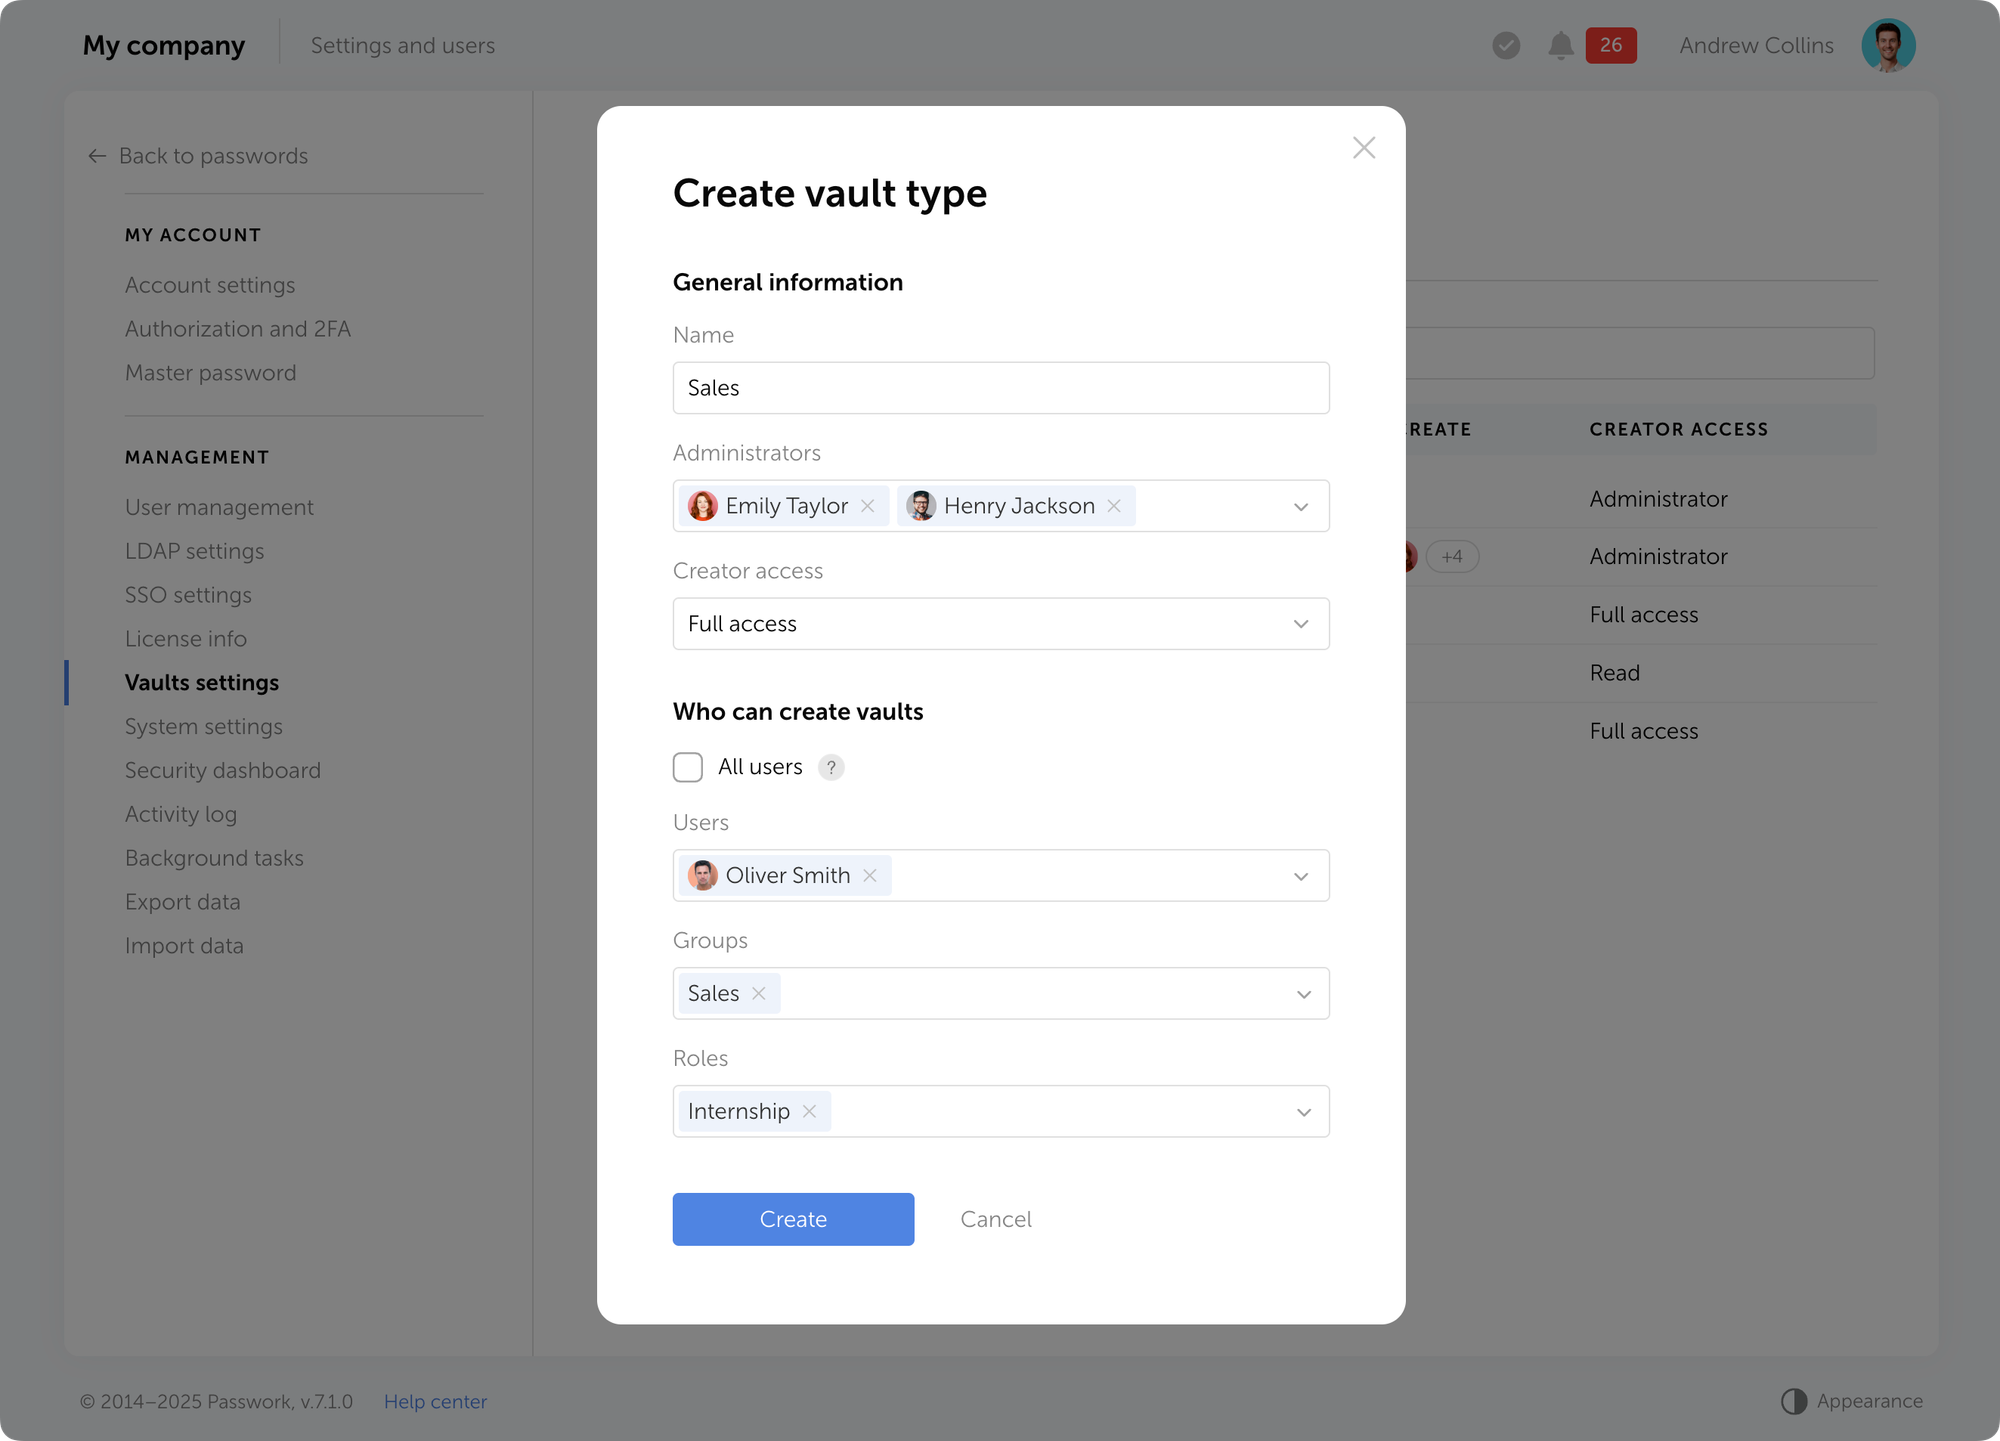Go to User management in sidebar

point(219,507)
